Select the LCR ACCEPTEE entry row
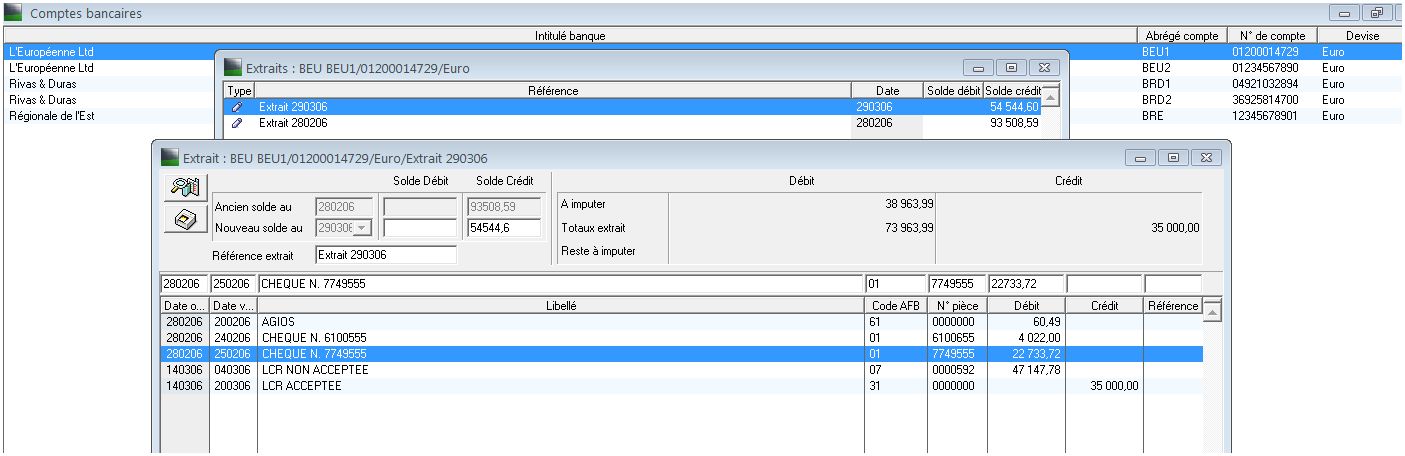The height and width of the screenshot is (456, 1405). coord(560,386)
